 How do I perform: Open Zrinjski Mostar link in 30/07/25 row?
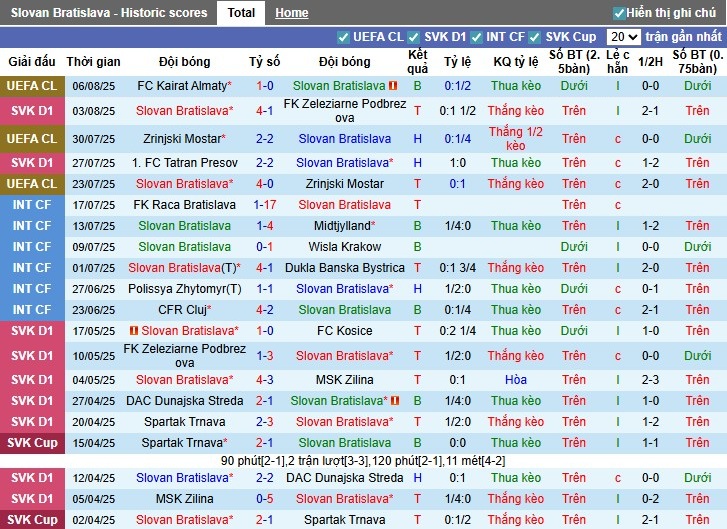click(182, 139)
